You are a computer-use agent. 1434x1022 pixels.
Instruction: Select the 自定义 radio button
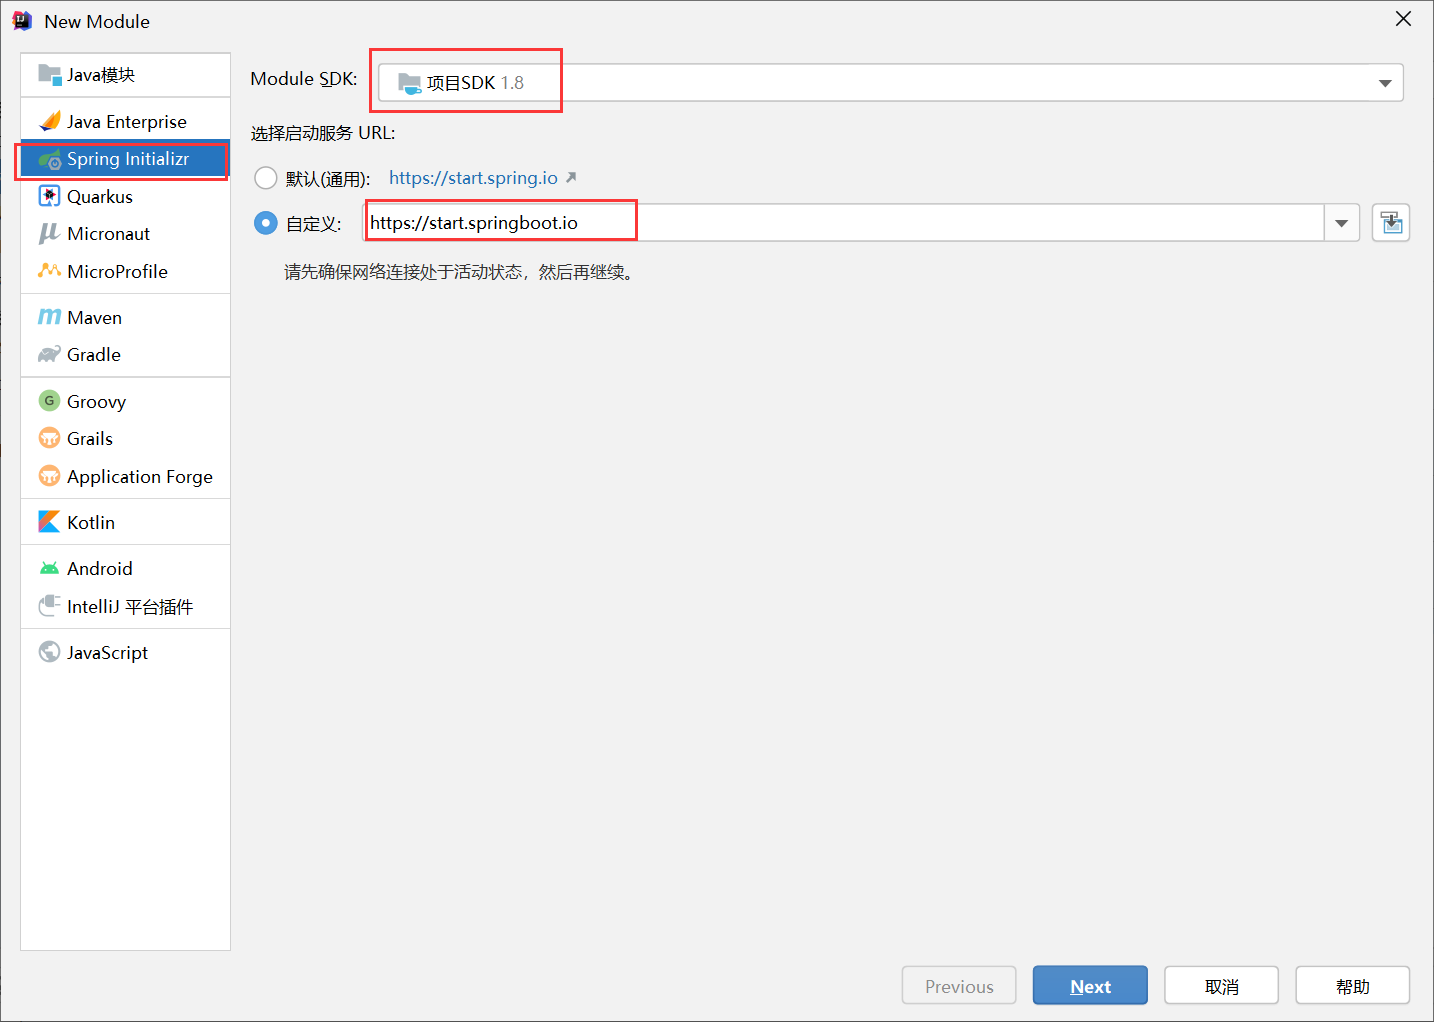(x=265, y=223)
